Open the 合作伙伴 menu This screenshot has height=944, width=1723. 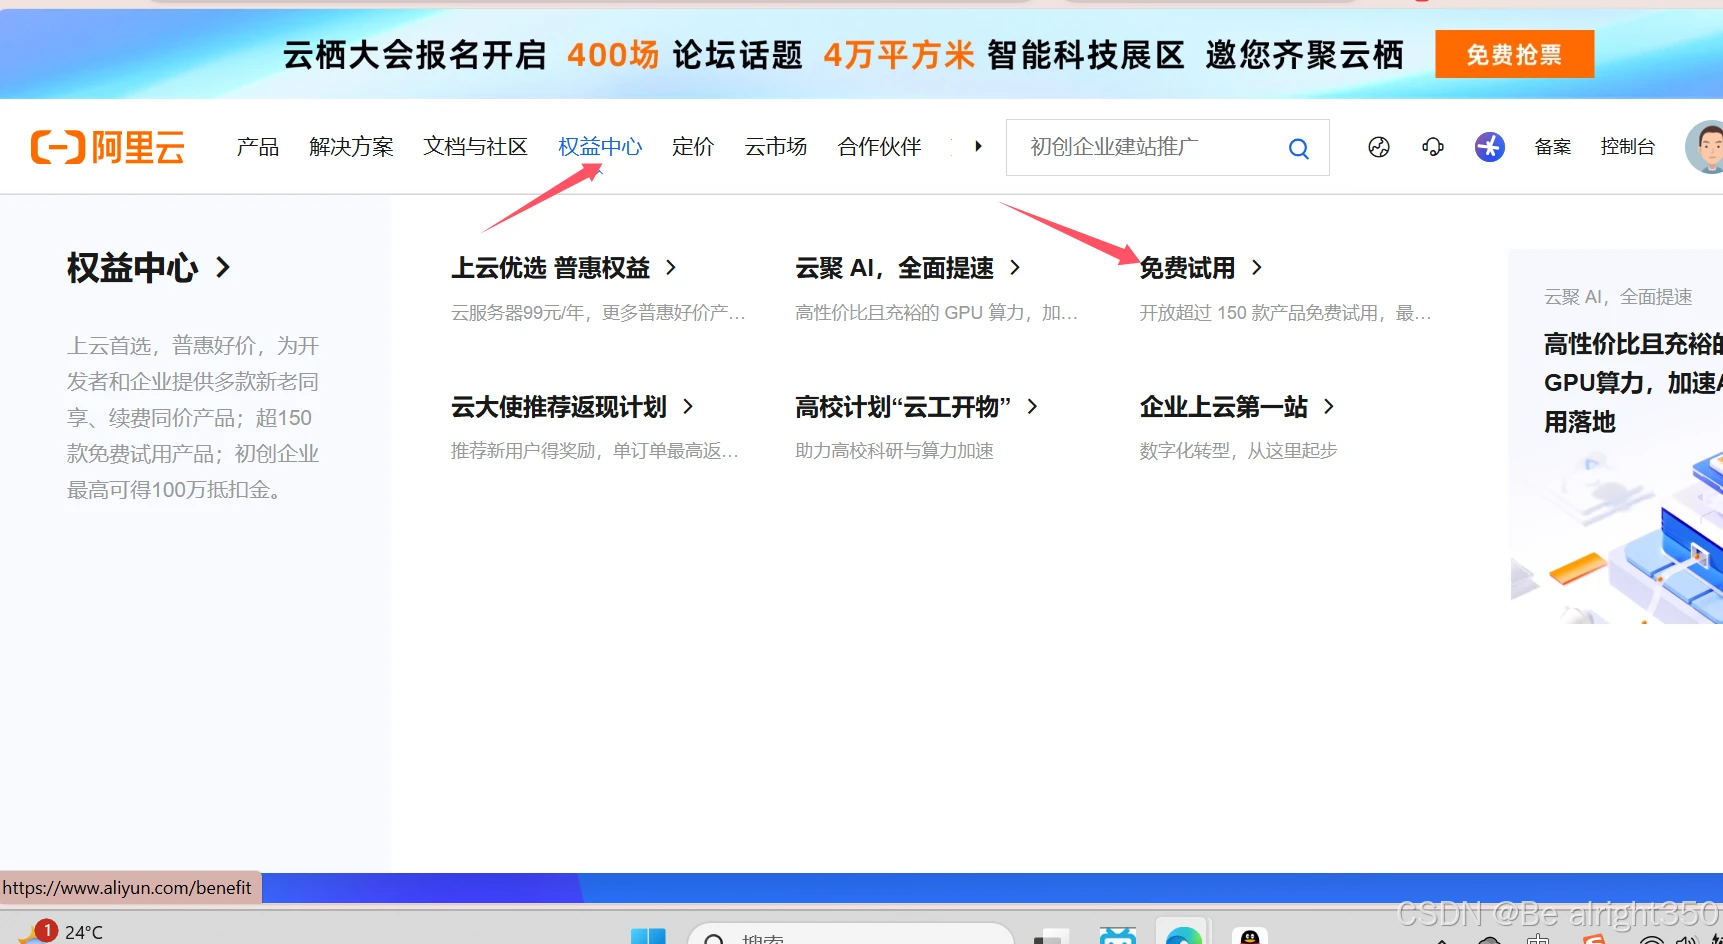879,147
